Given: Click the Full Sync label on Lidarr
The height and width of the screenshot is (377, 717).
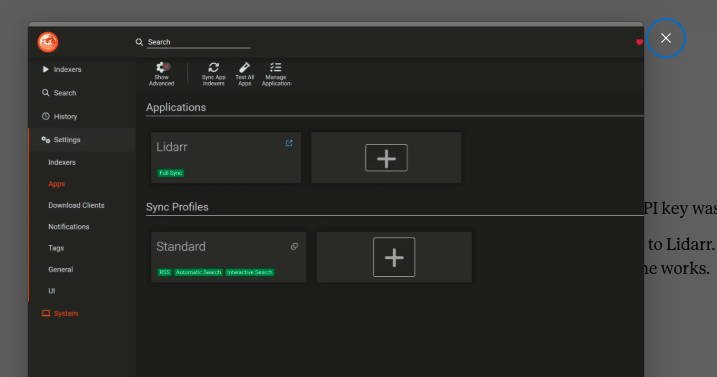Looking at the screenshot, I should coord(171,173).
